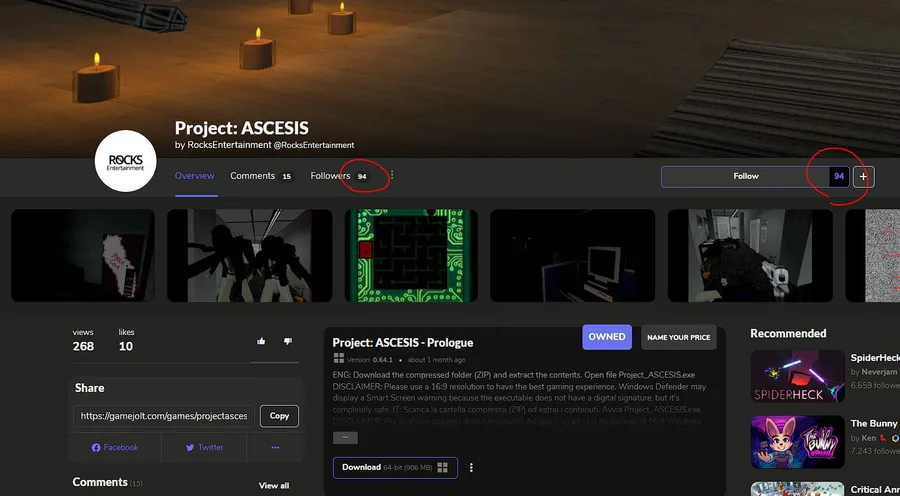
Task: Open more share options ellipsis
Action: pos(275,448)
